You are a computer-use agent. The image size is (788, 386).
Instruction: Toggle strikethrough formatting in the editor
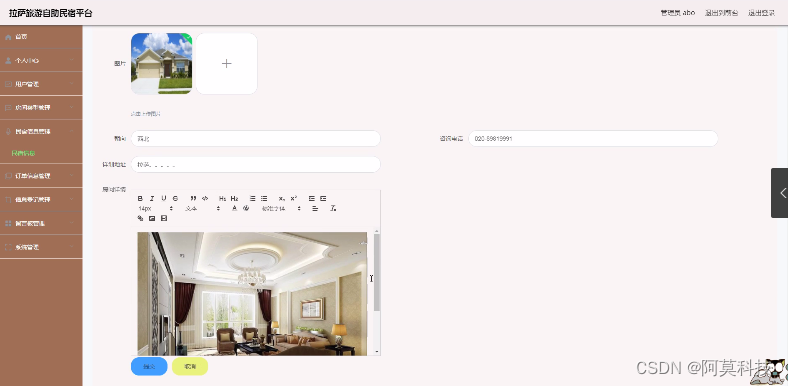[x=175, y=199]
